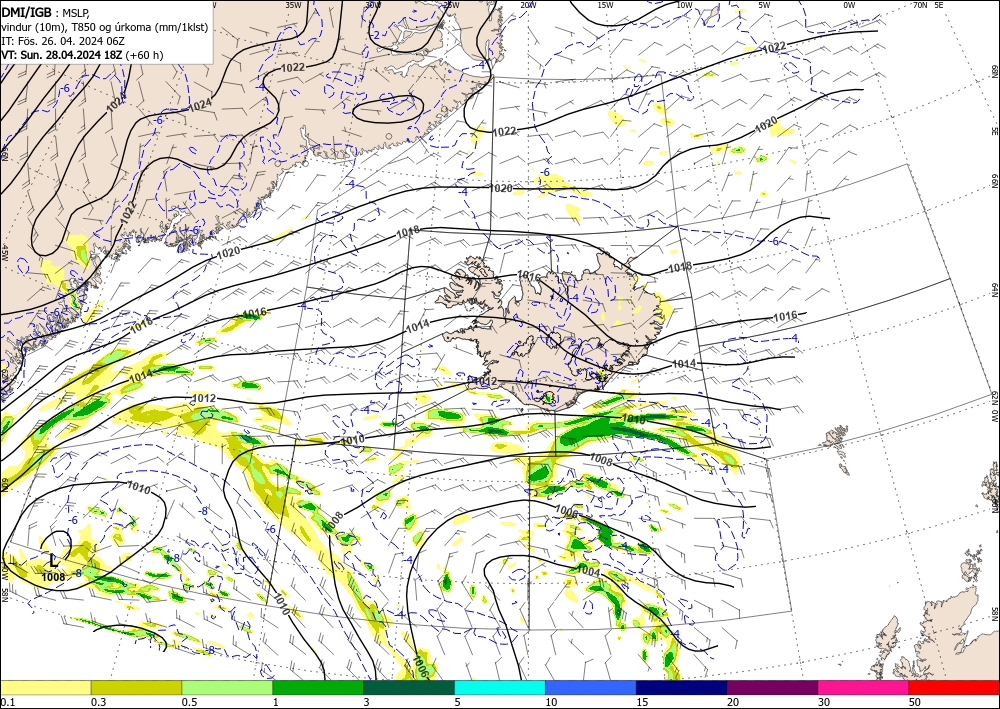Click the blue 10–15 legend swatch

(x=591, y=687)
